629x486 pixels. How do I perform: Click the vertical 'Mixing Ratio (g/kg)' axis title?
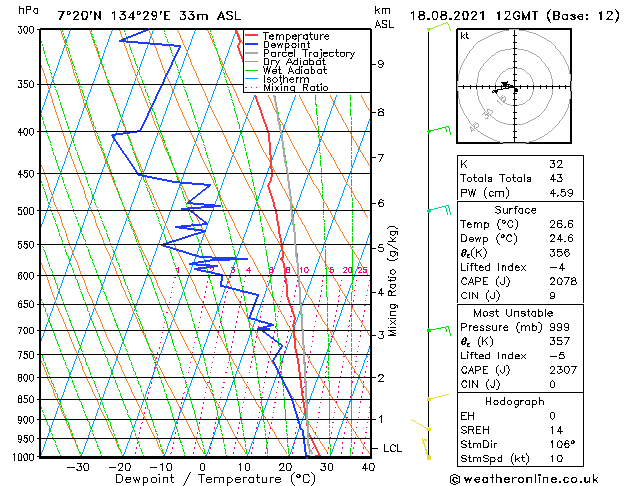393,281
